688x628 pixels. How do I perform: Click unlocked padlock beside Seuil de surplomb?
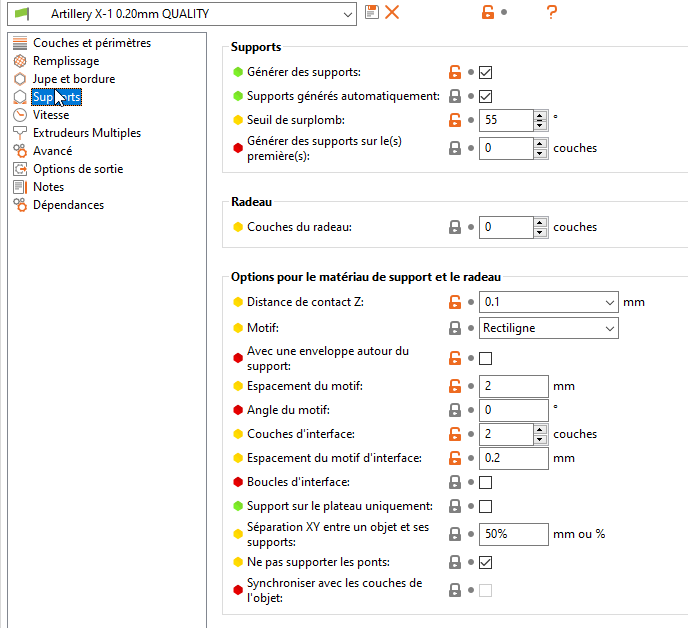(x=455, y=120)
